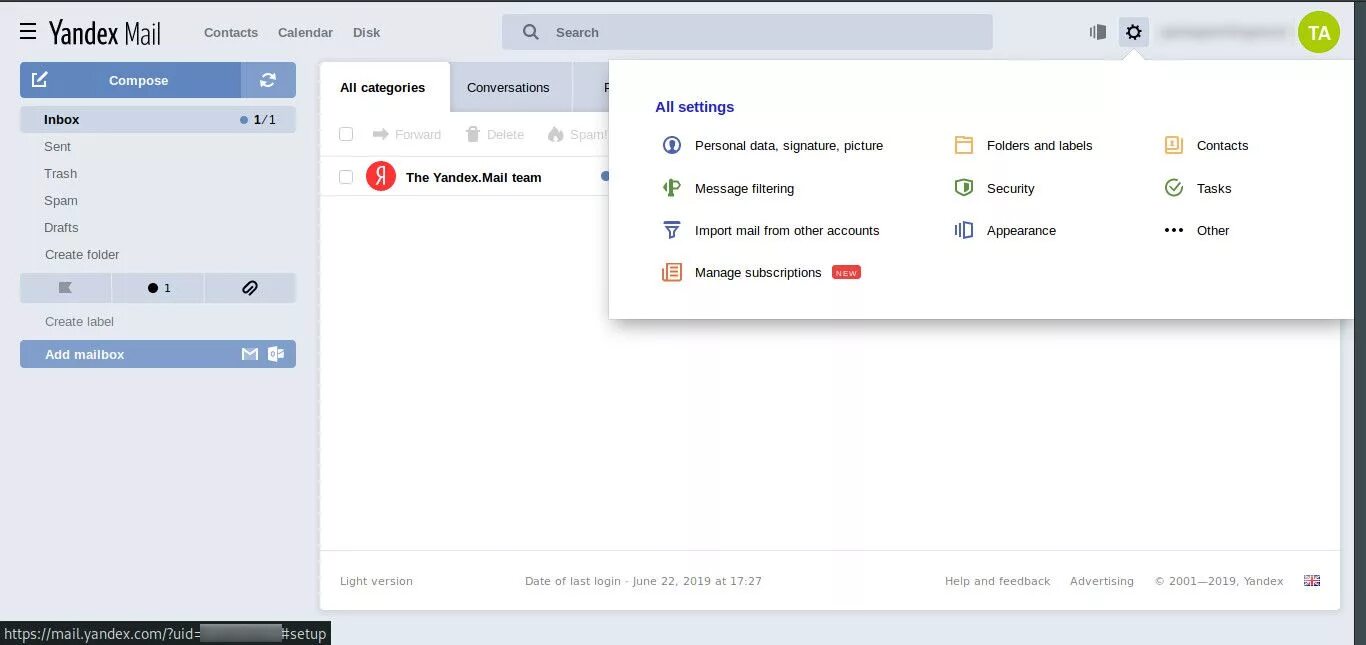Click the Outlook icon in Add mailbox
The height and width of the screenshot is (645, 1366).
[276, 354]
